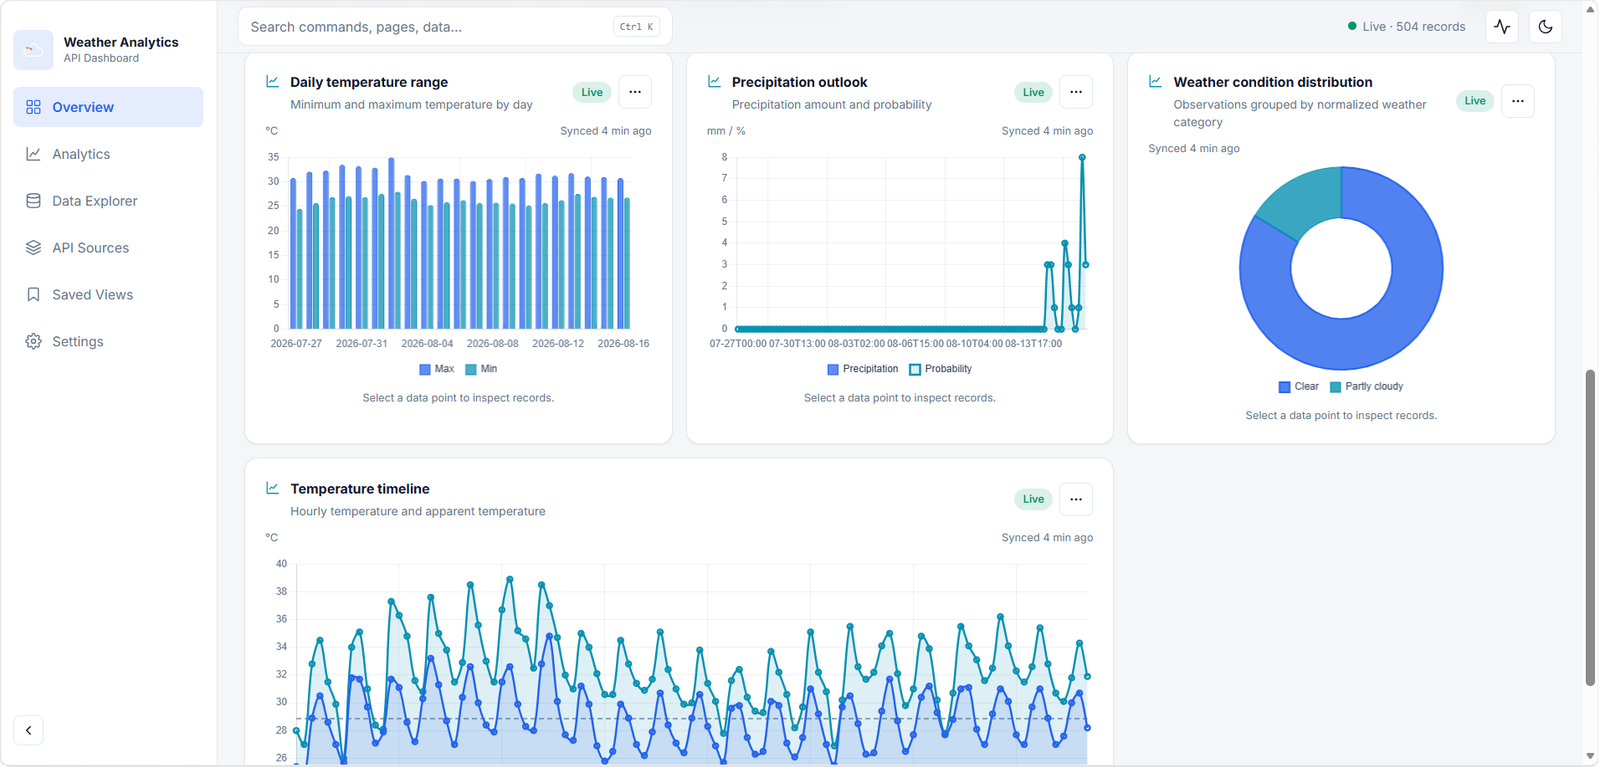Toggle Precipitation series legend swatch
The width and height of the screenshot is (1600, 767).
tap(833, 370)
